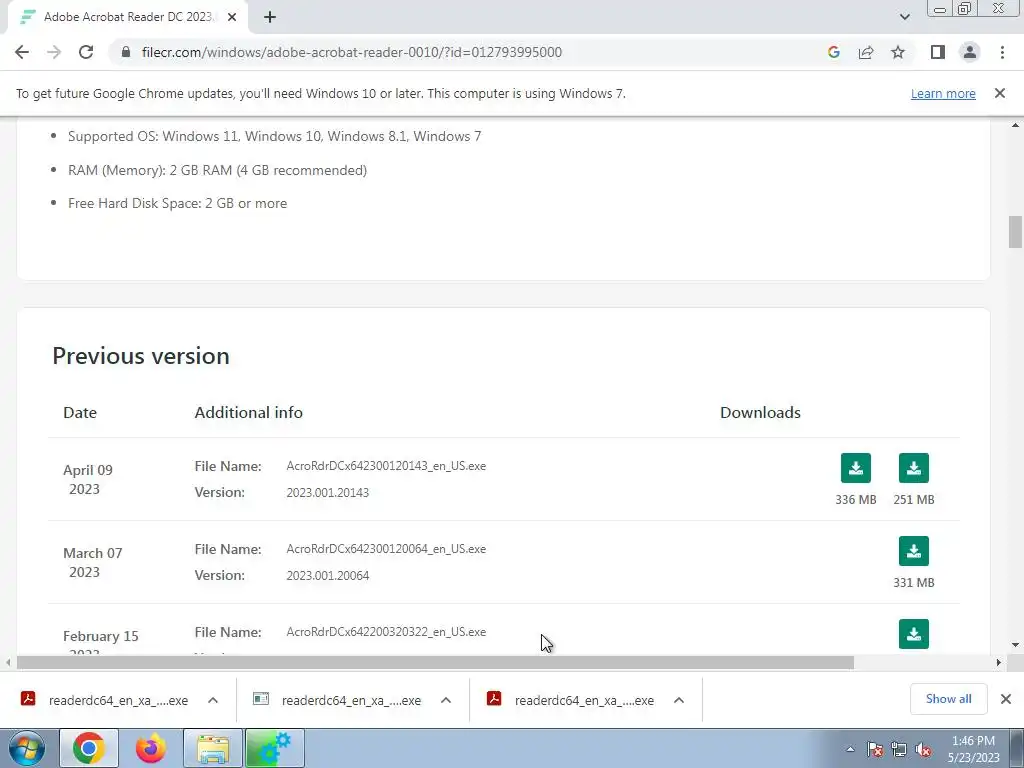1024x768 pixels.
Task: Click the forward navigation arrow
Action: [x=54, y=52]
